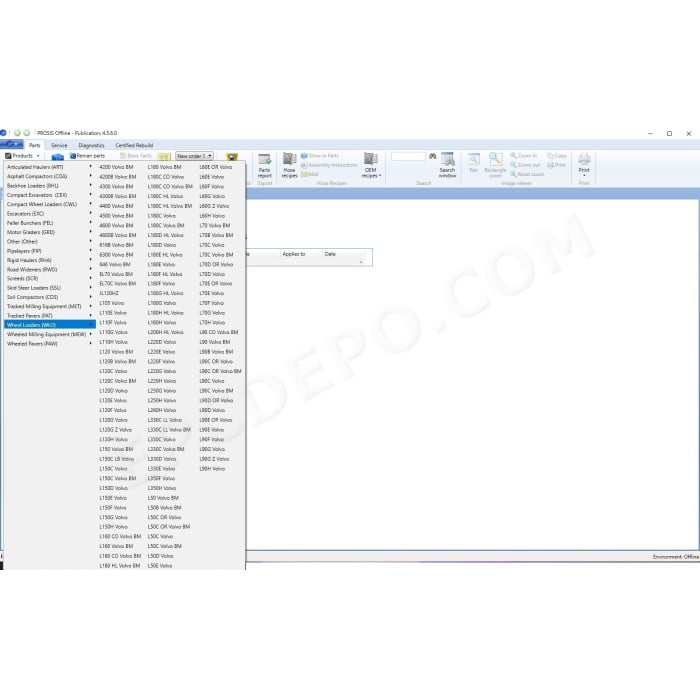Viewport: 700px width, 700px height.
Task: Click the 'Applies to' column header
Action: click(294, 254)
